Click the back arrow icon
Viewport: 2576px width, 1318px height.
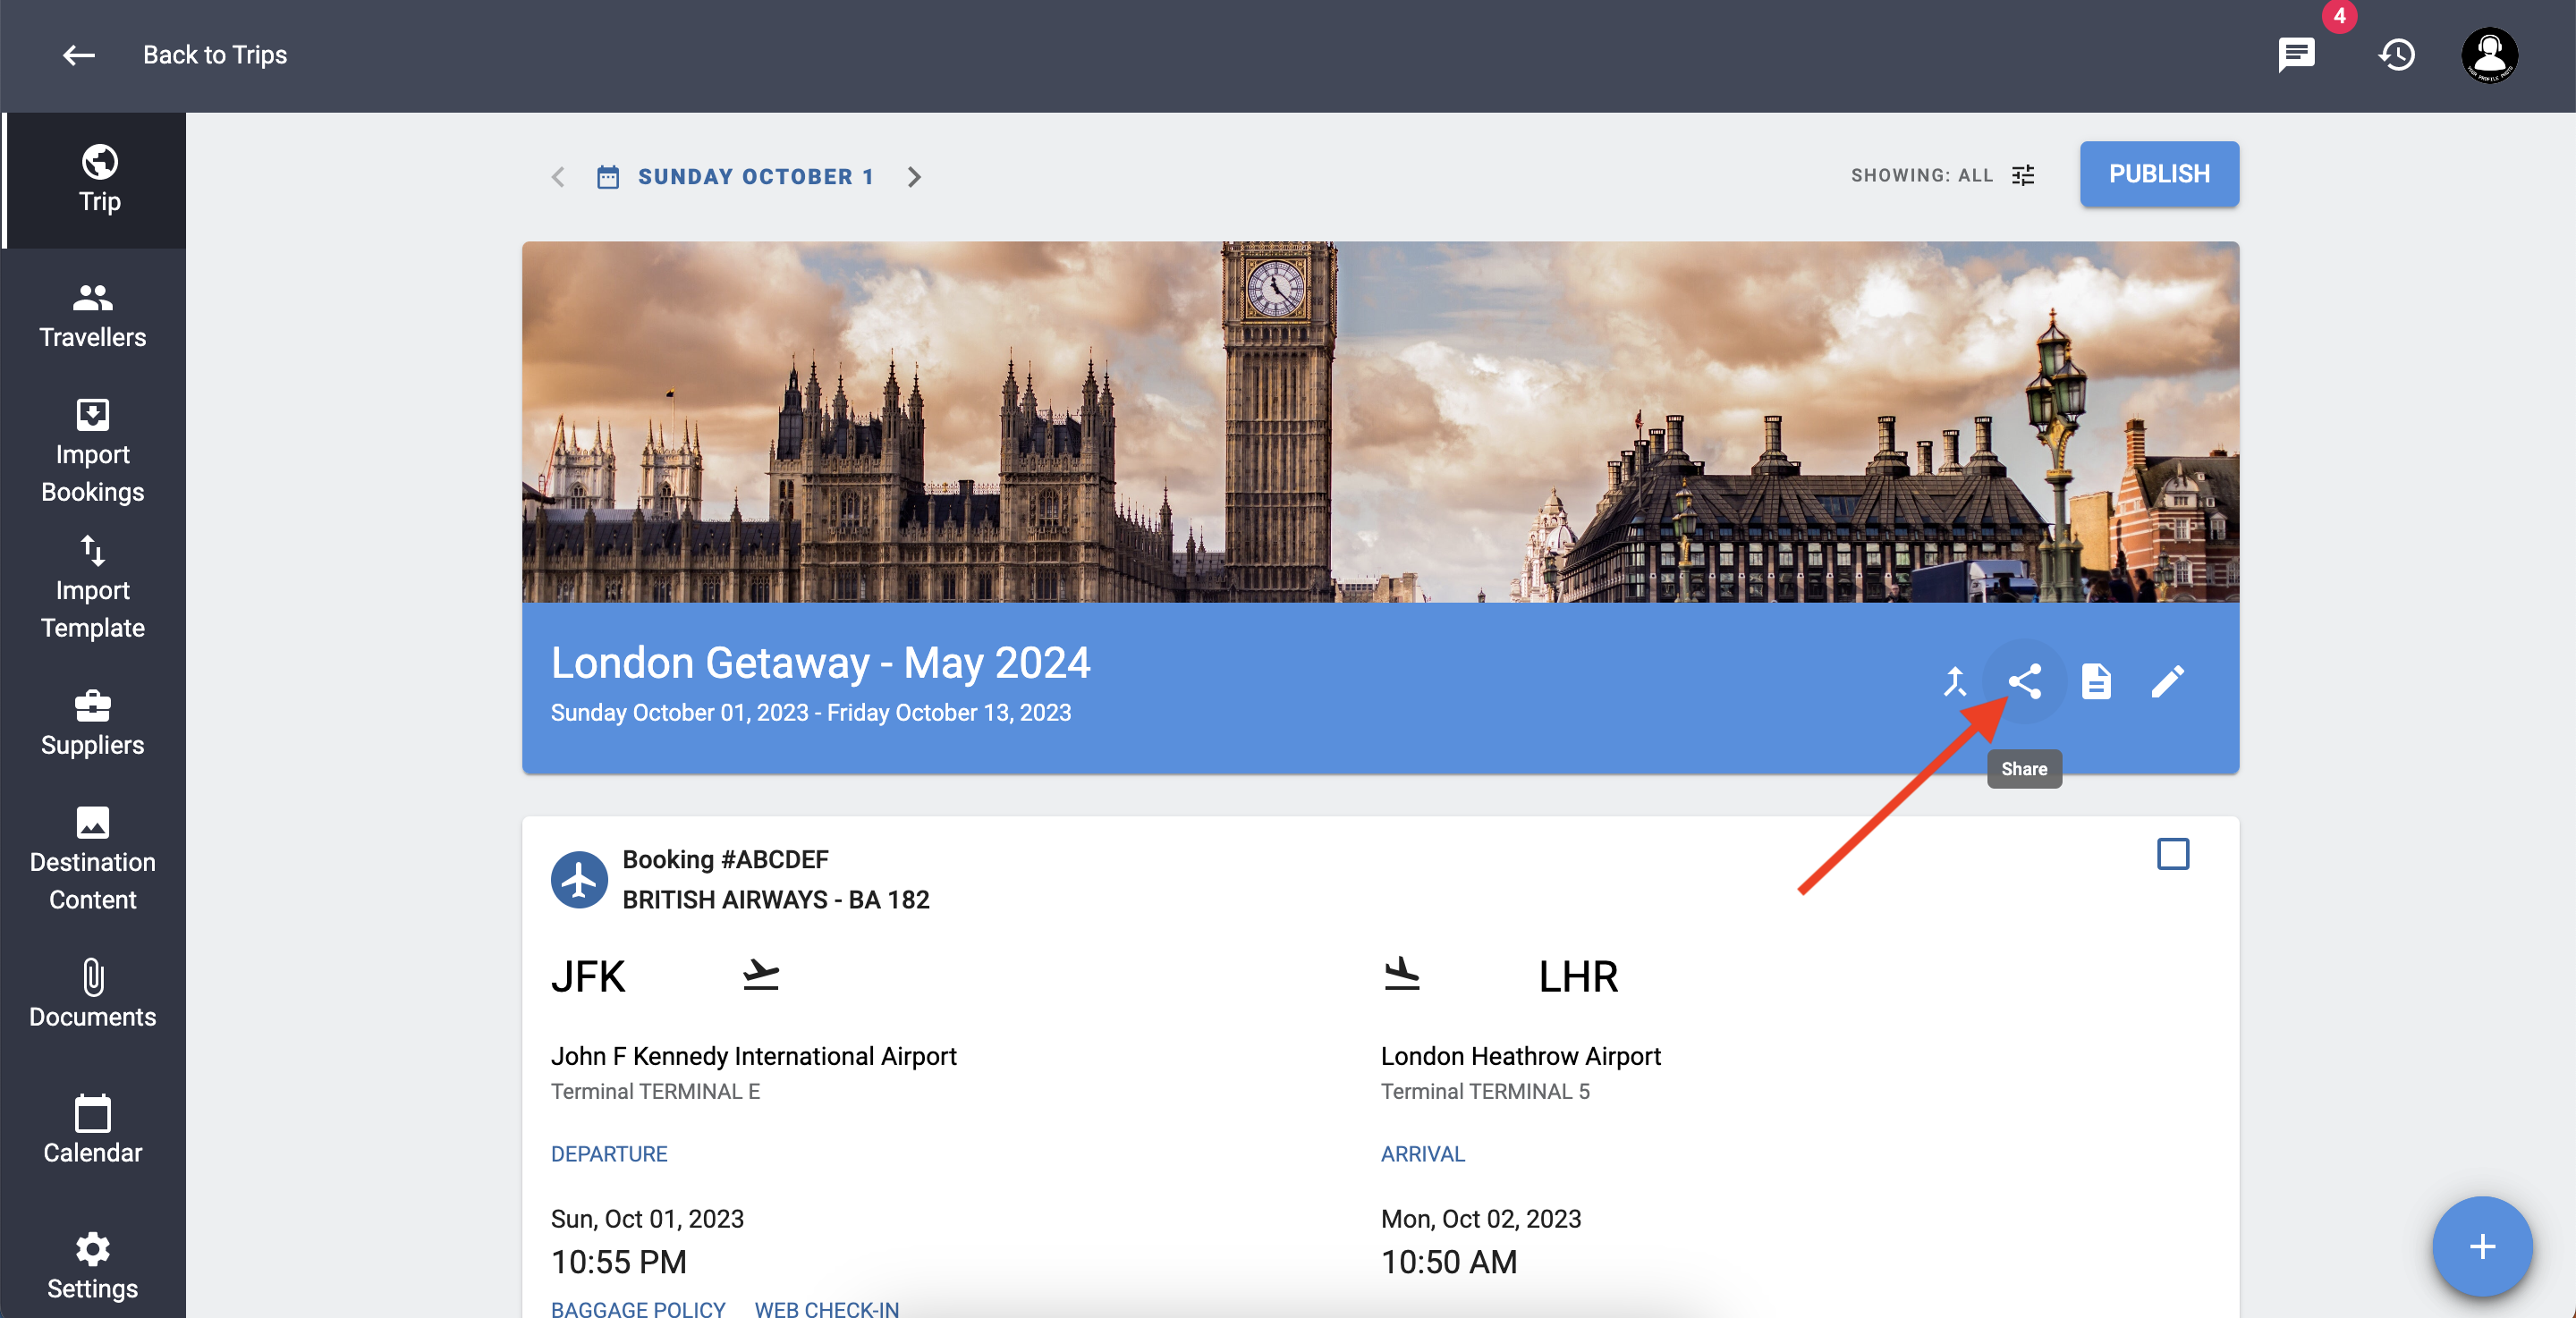tap(79, 55)
